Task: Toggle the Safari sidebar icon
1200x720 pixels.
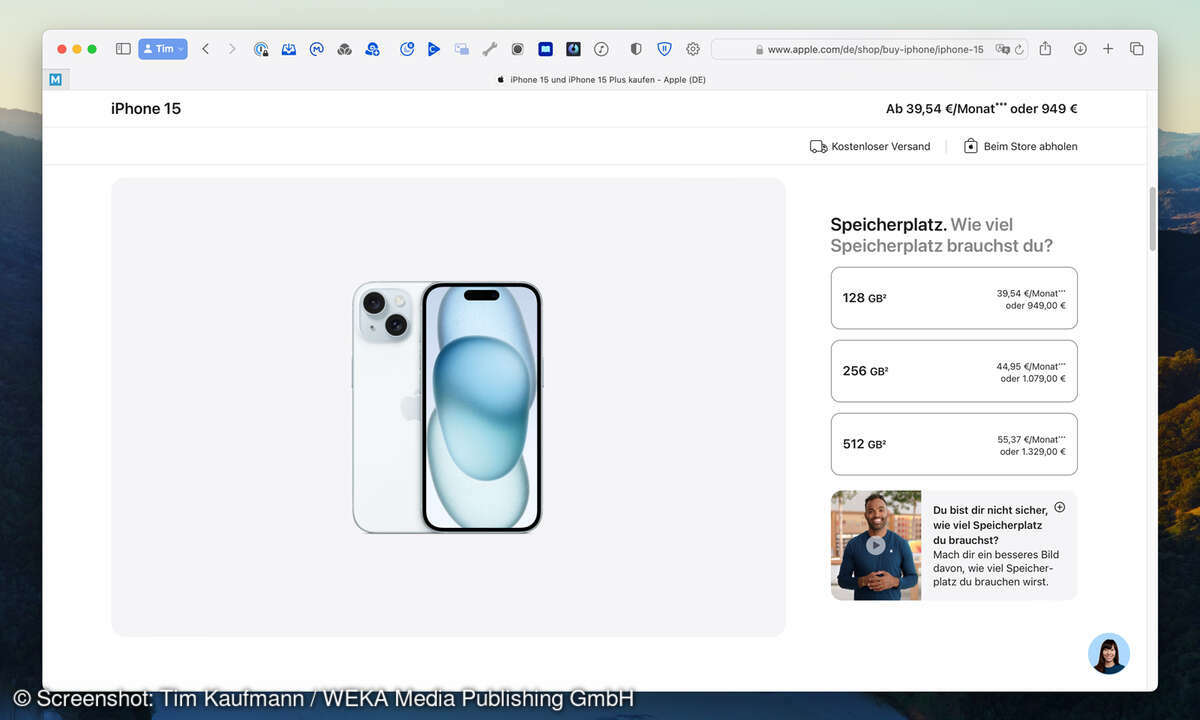Action: tap(123, 49)
